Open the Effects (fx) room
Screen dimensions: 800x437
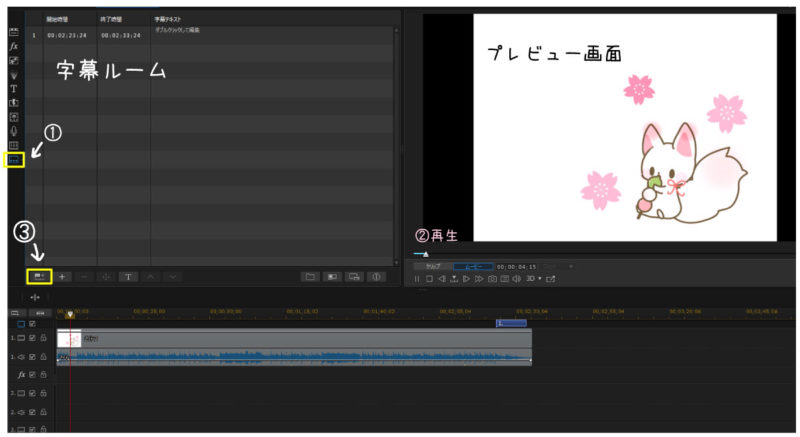tap(14, 46)
